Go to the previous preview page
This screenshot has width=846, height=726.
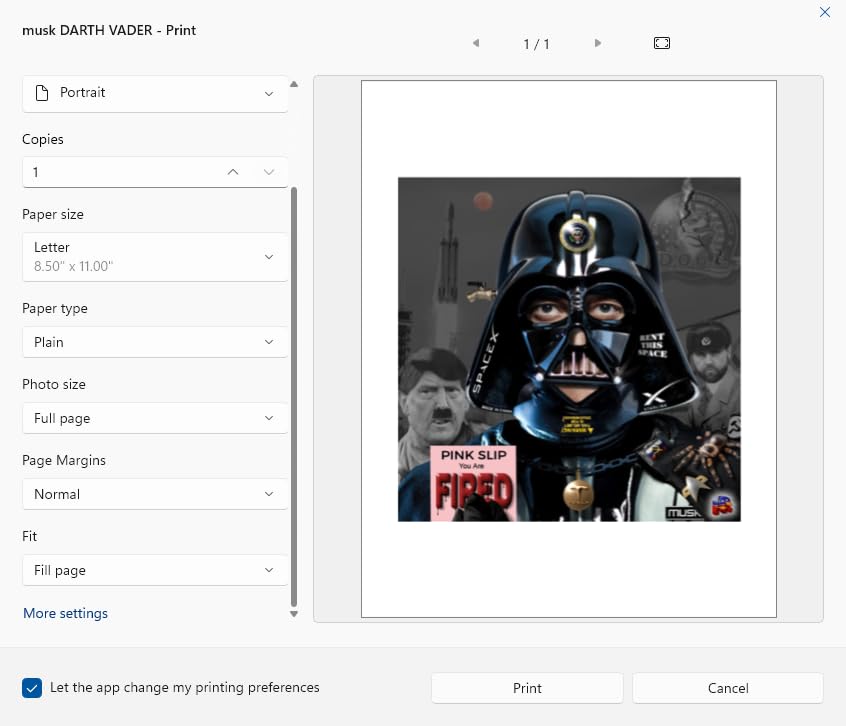click(476, 43)
